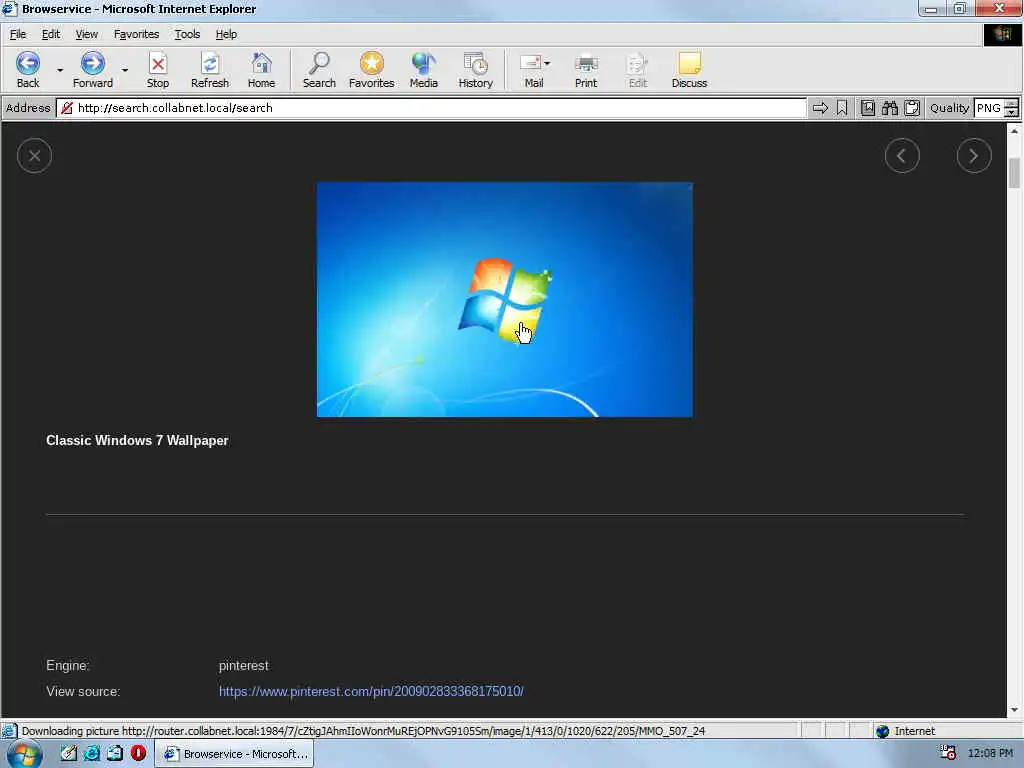Select the Browservice taskbar button

(234, 754)
